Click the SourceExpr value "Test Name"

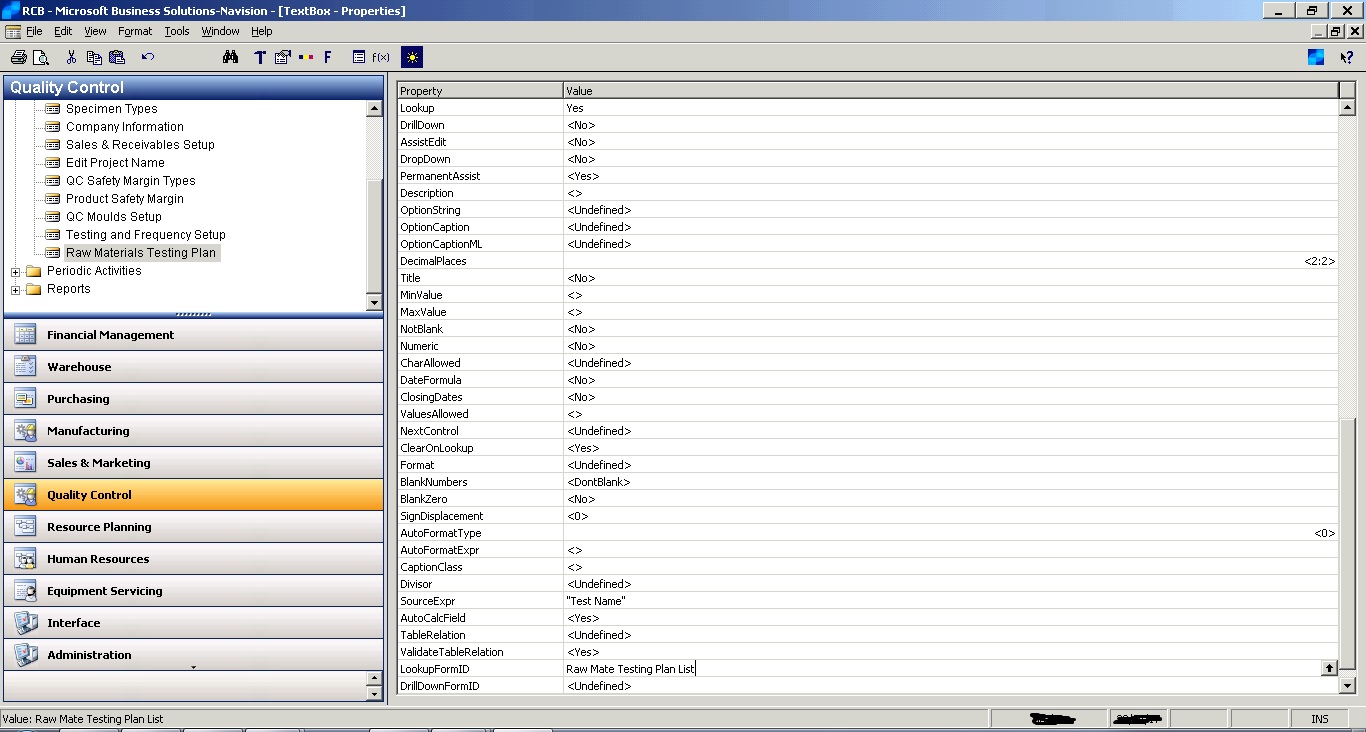coord(596,601)
